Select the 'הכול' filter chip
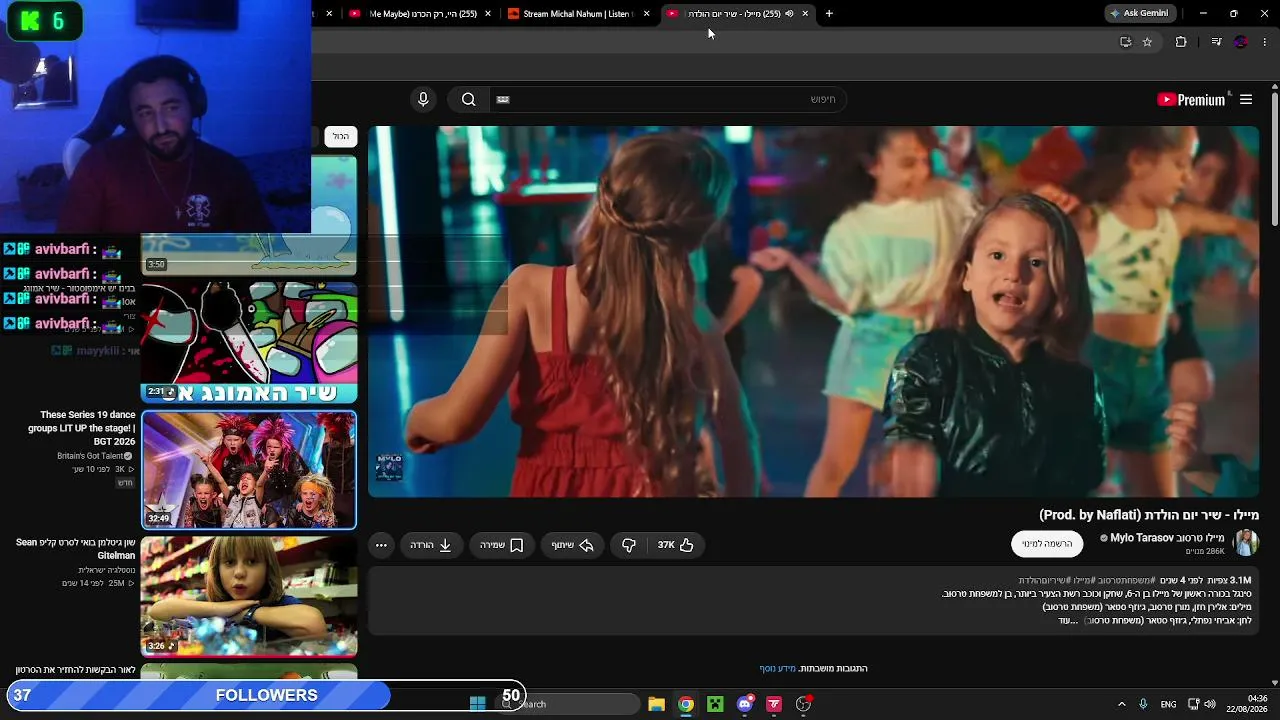1280x720 pixels. pos(341,136)
